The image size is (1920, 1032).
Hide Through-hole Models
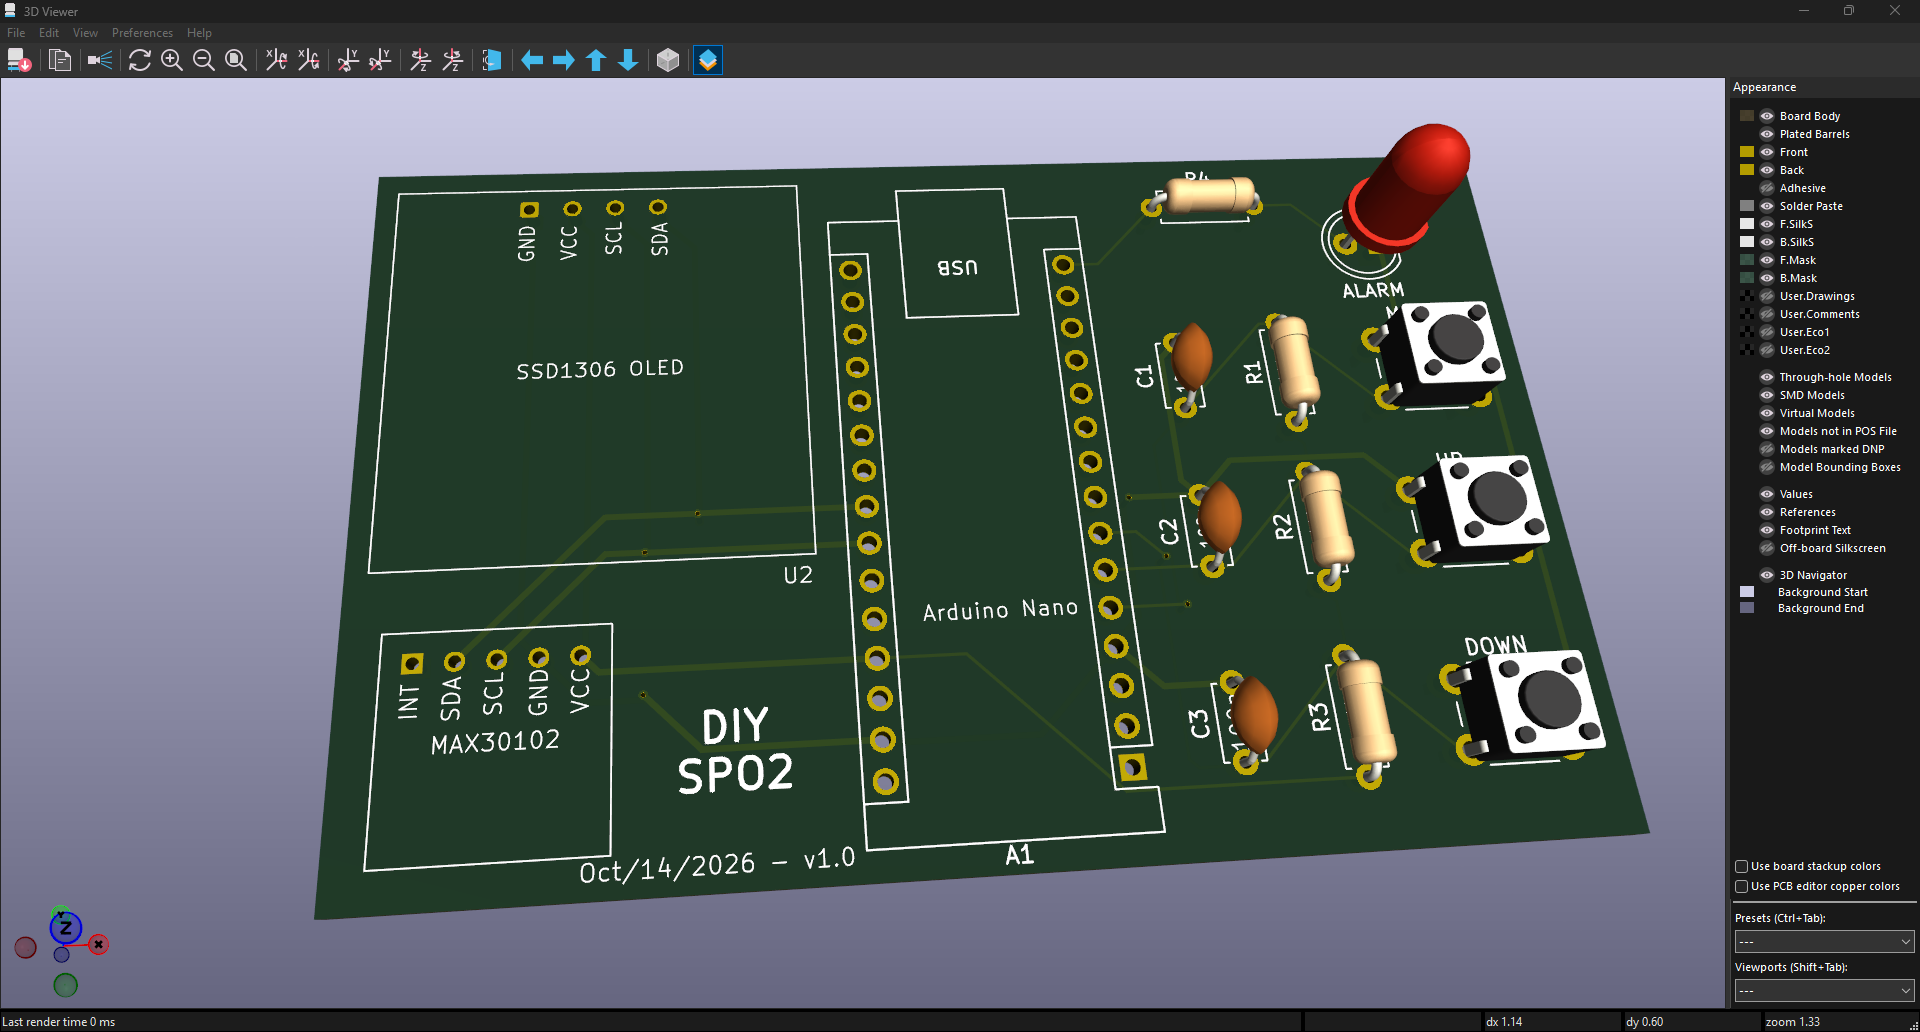pos(1767,377)
